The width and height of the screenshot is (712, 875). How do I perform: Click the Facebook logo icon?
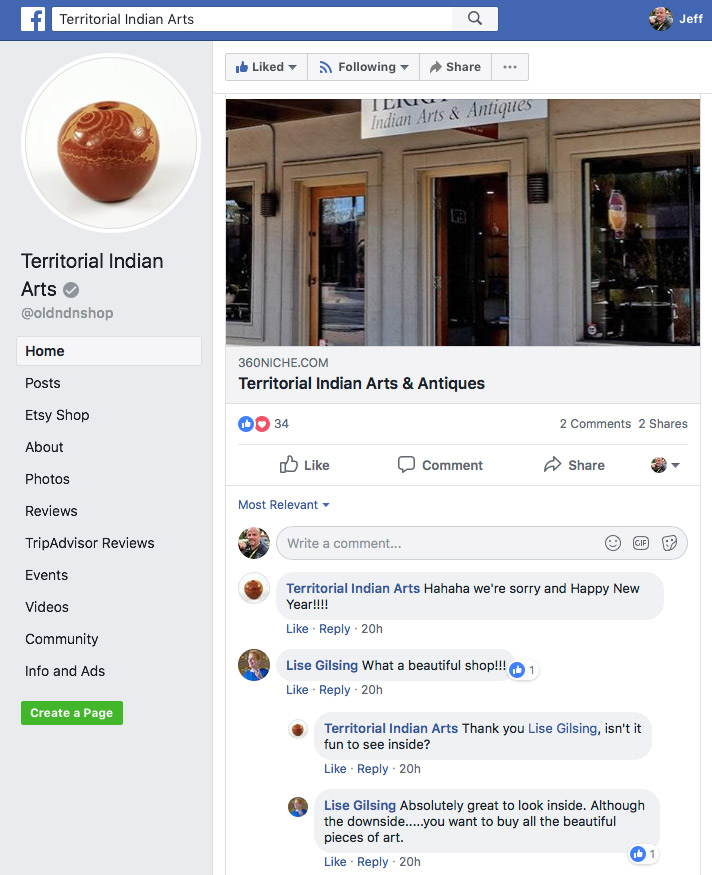[33, 20]
